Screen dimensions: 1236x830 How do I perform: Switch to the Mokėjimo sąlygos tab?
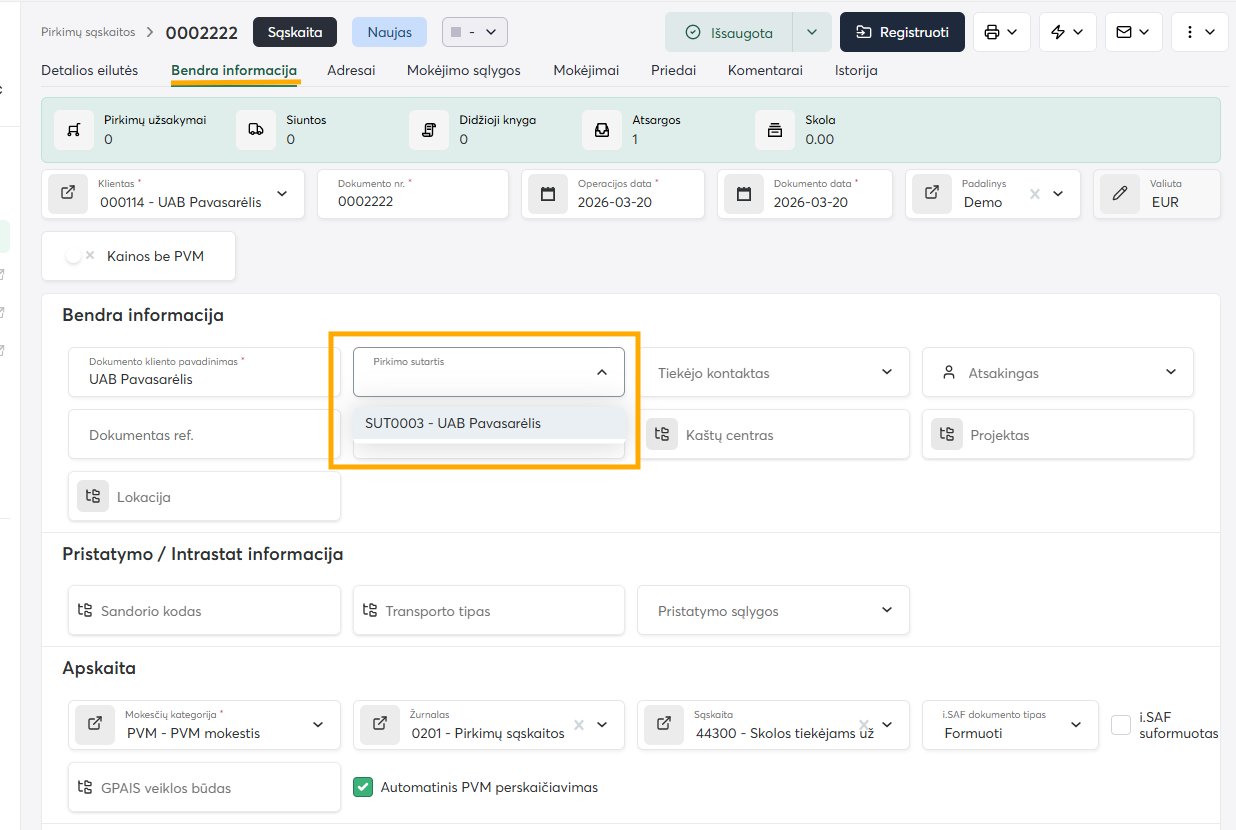463,71
